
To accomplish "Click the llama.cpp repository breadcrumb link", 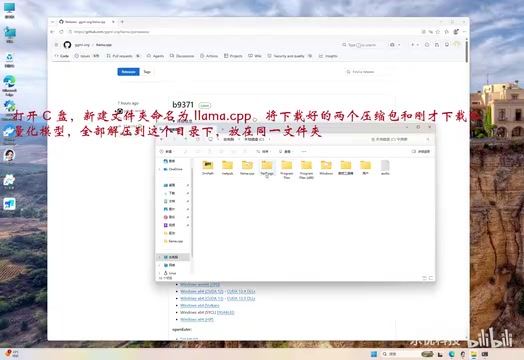I will (104, 45).
